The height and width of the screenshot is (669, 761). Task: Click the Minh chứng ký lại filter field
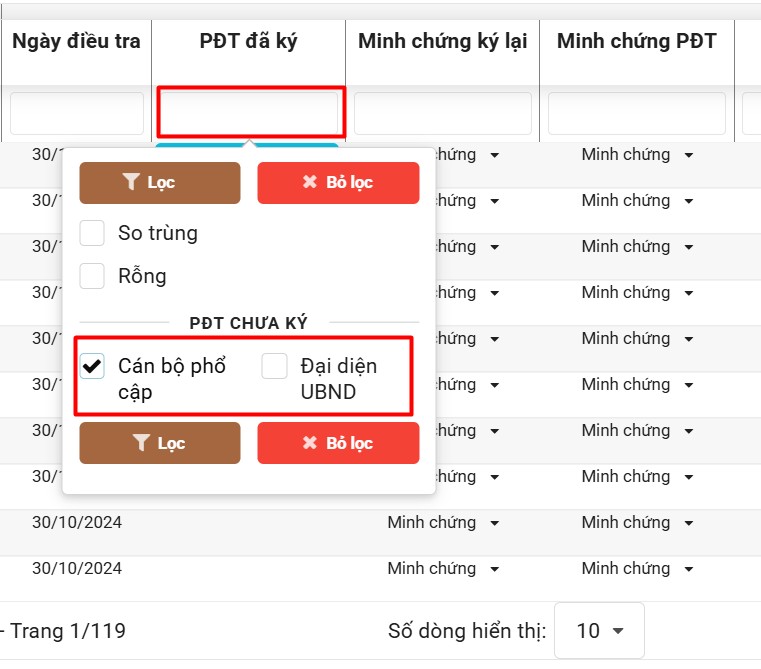click(442, 114)
